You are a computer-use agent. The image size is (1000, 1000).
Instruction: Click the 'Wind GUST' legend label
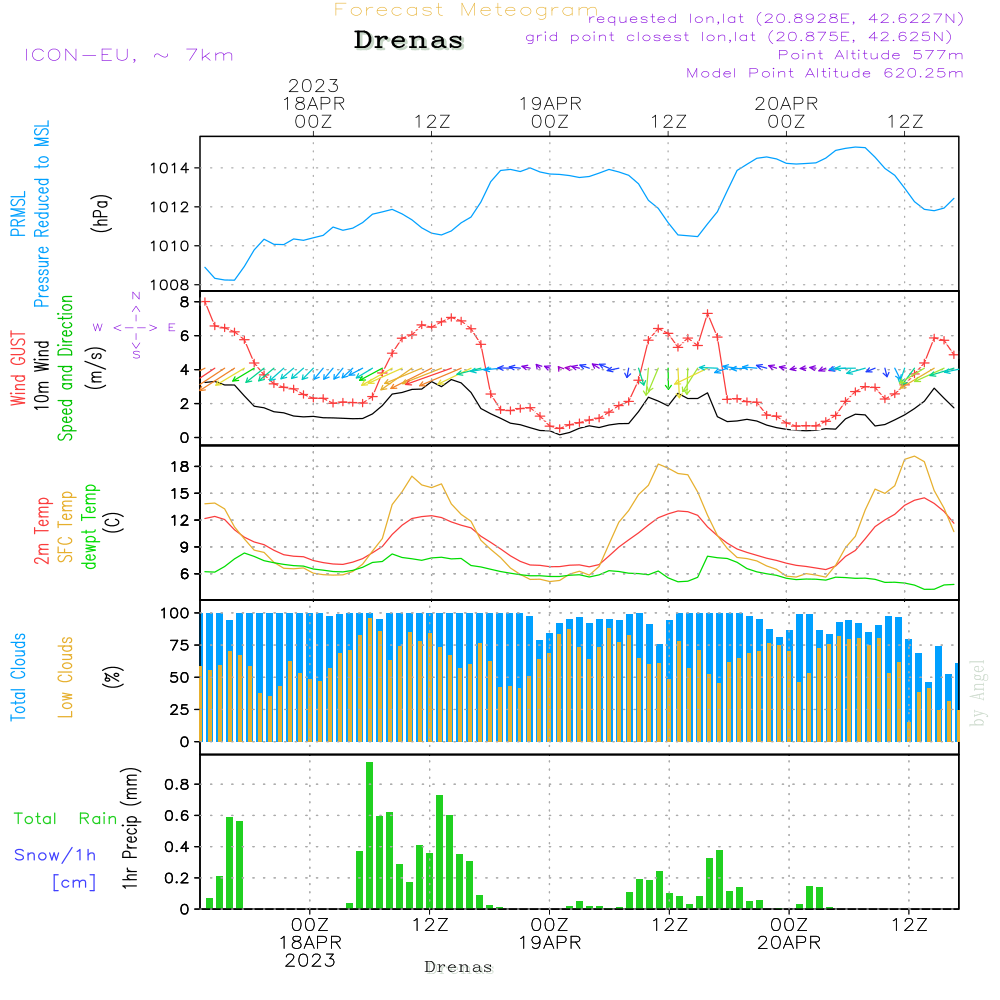(18, 368)
